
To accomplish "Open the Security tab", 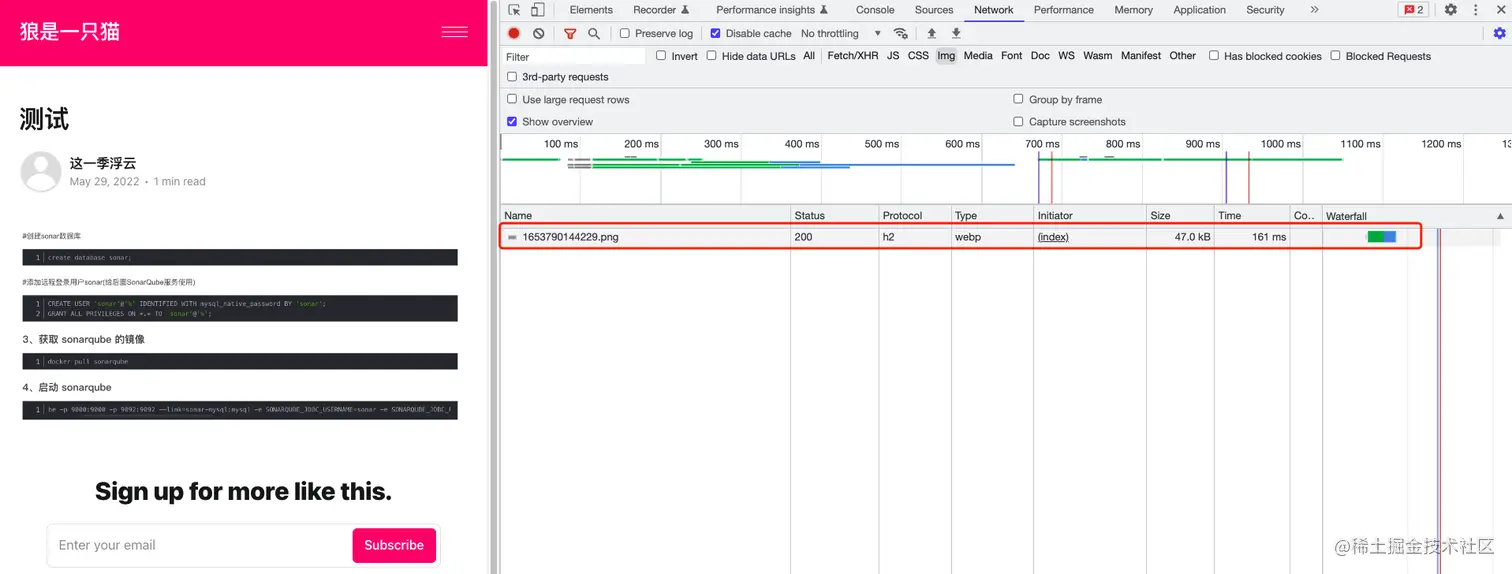I will pyautogui.click(x=1265, y=10).
